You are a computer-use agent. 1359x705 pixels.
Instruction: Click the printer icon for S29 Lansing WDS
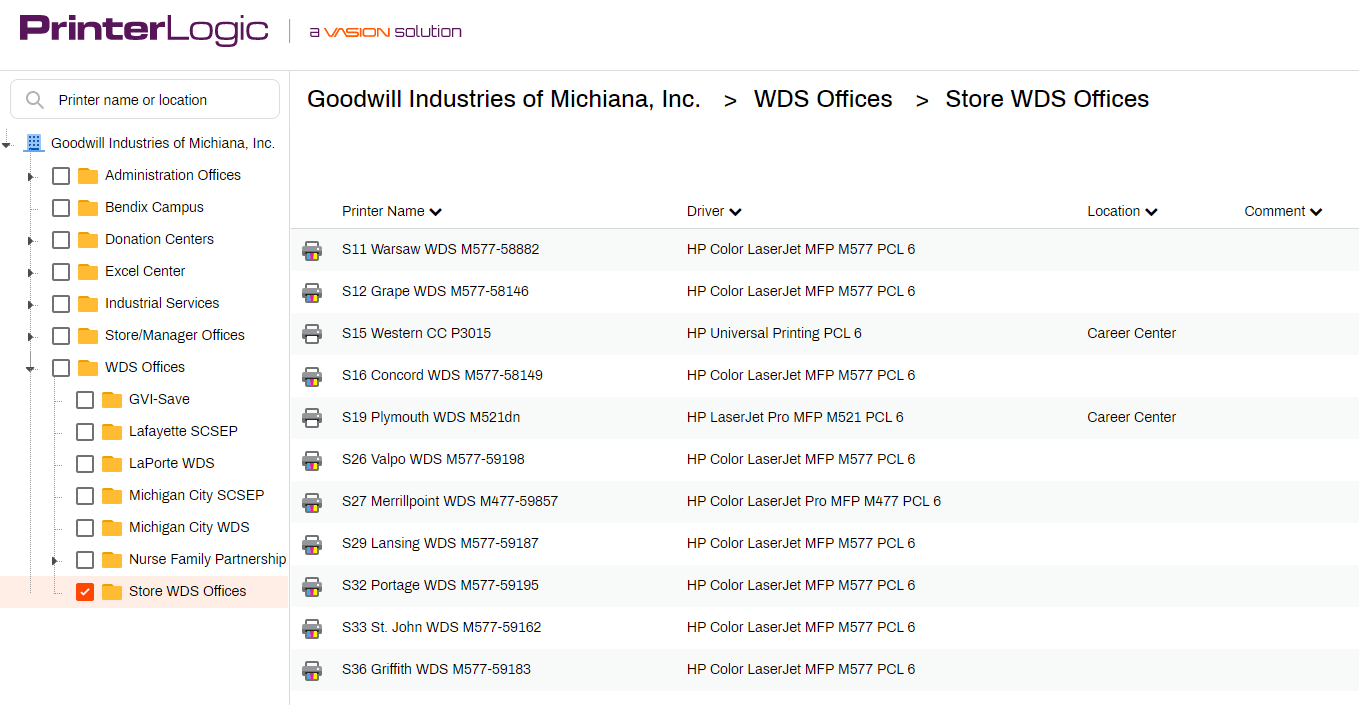click(x=312, y=544)
